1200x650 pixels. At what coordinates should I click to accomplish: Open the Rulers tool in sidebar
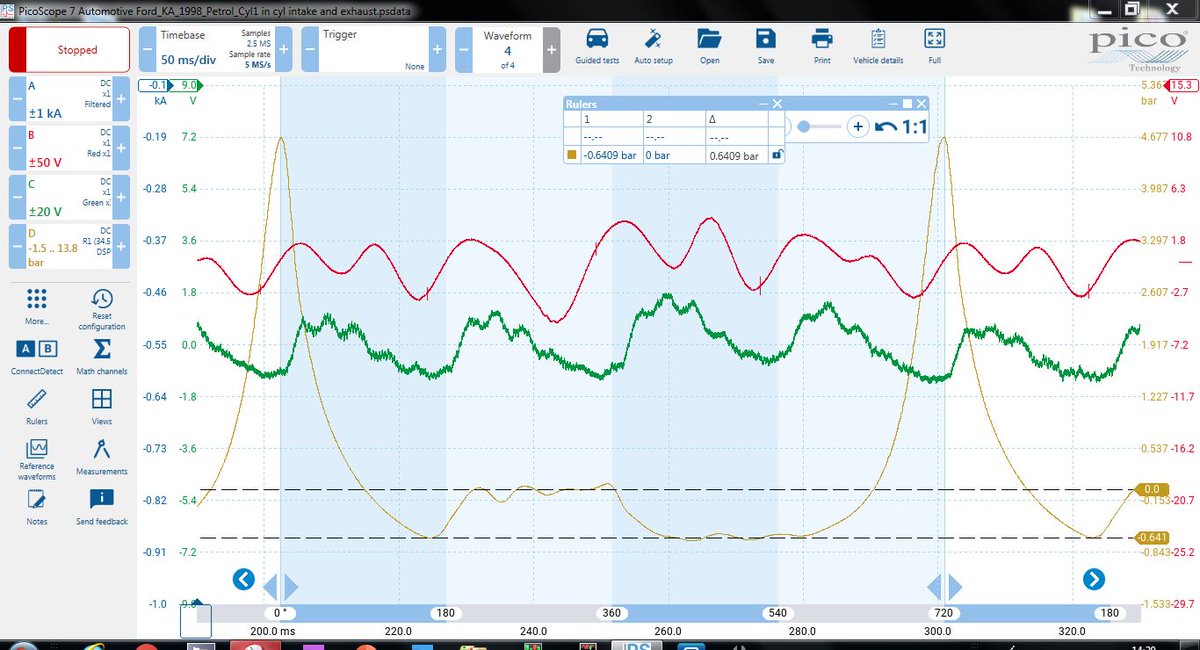(x=37, y=400)
